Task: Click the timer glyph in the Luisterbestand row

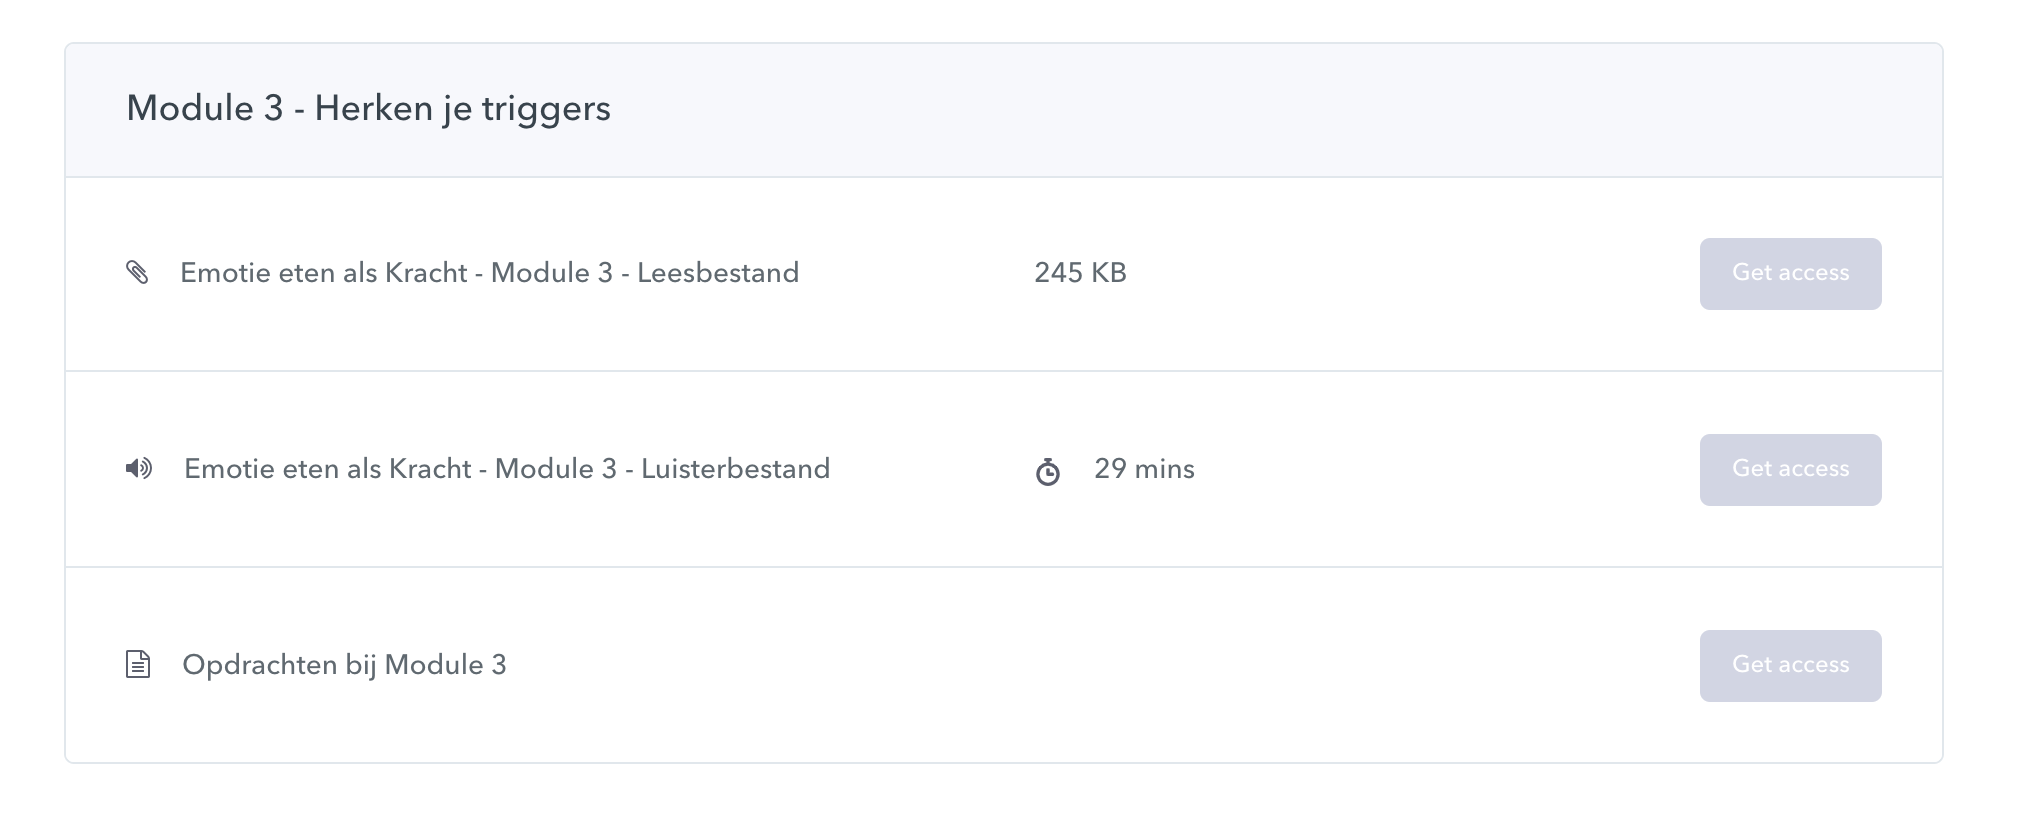Action: point(1047,471)
